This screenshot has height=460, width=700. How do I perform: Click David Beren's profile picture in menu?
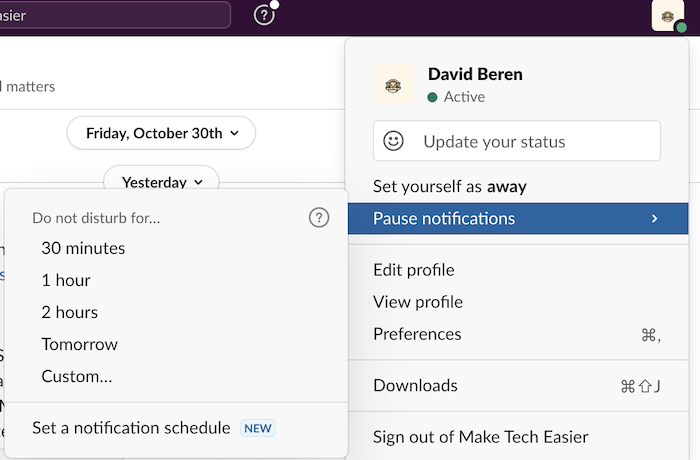coord(393,84)
